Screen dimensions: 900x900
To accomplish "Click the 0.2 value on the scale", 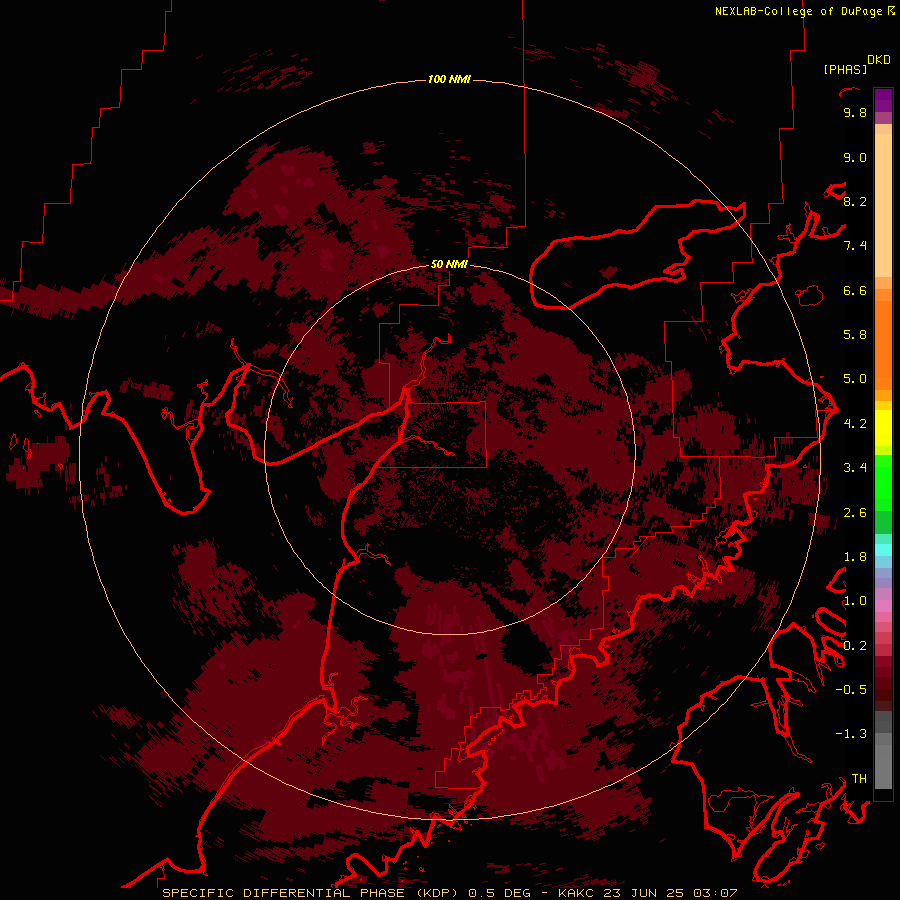I will (855, 646).
